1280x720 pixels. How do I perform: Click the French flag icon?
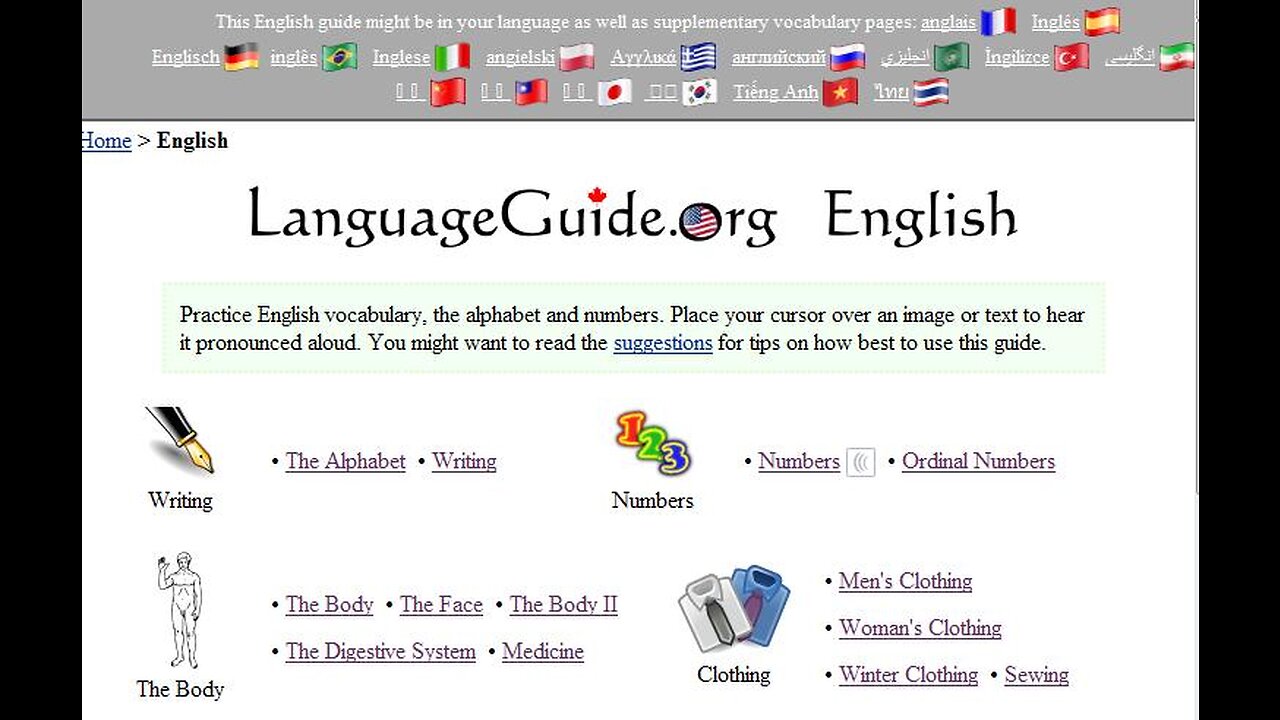point(998,22)
